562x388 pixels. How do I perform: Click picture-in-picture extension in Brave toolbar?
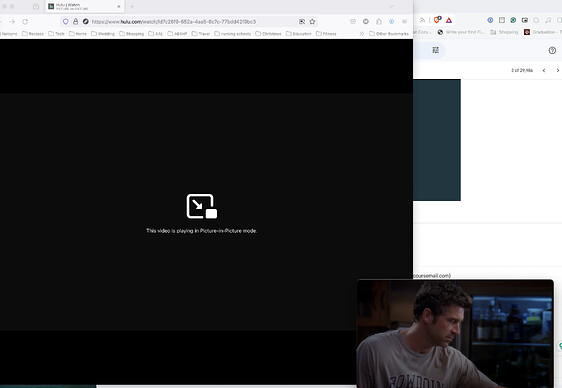[x=525, y=20]
